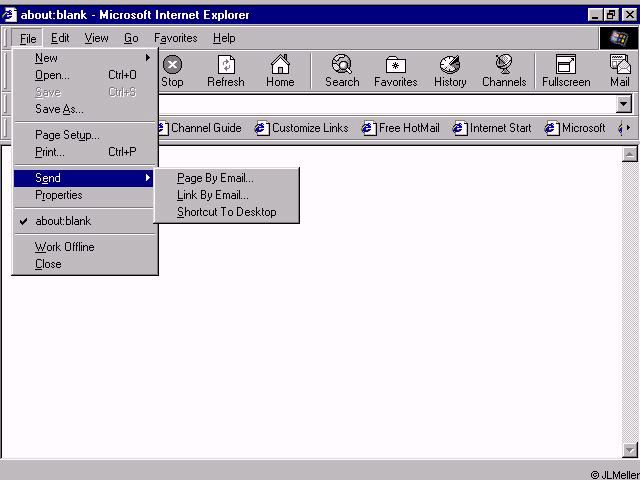Switch to Fullscreen via toolbar icon
Screen dimensions: 640x480
point(566,71)
